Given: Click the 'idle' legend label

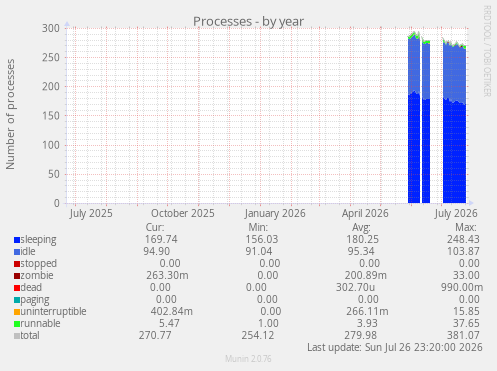Looking at the screenshot, I should [28, 251].
